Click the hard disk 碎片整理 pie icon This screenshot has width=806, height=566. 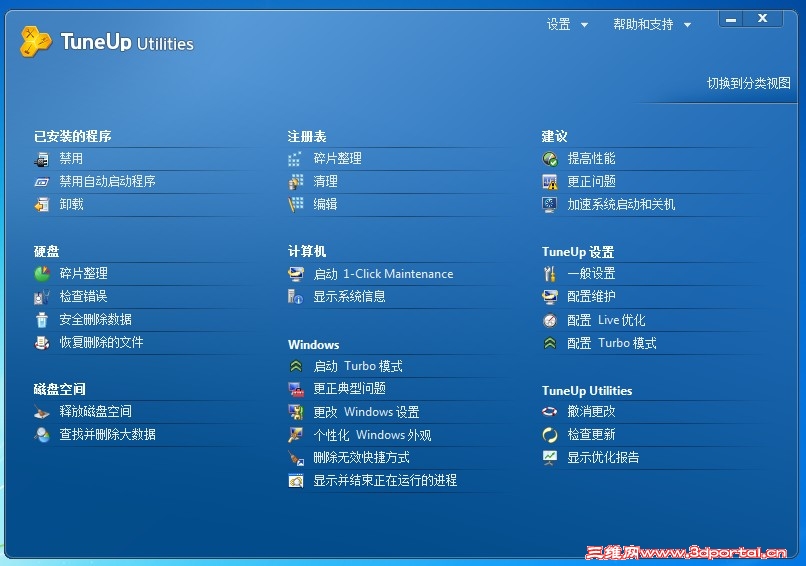click(42, 273)
